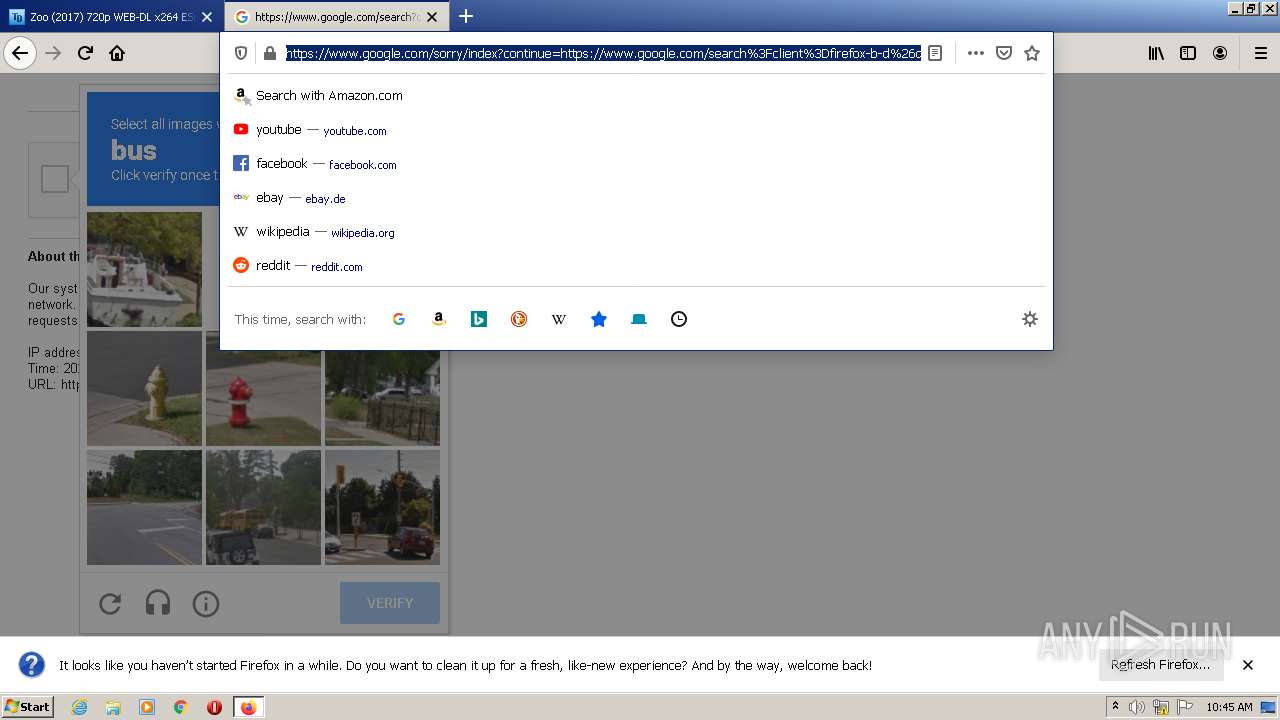Get a new captcha challenge
The height and width of the screenshot is (720, 1280).
tap(110, 603)
